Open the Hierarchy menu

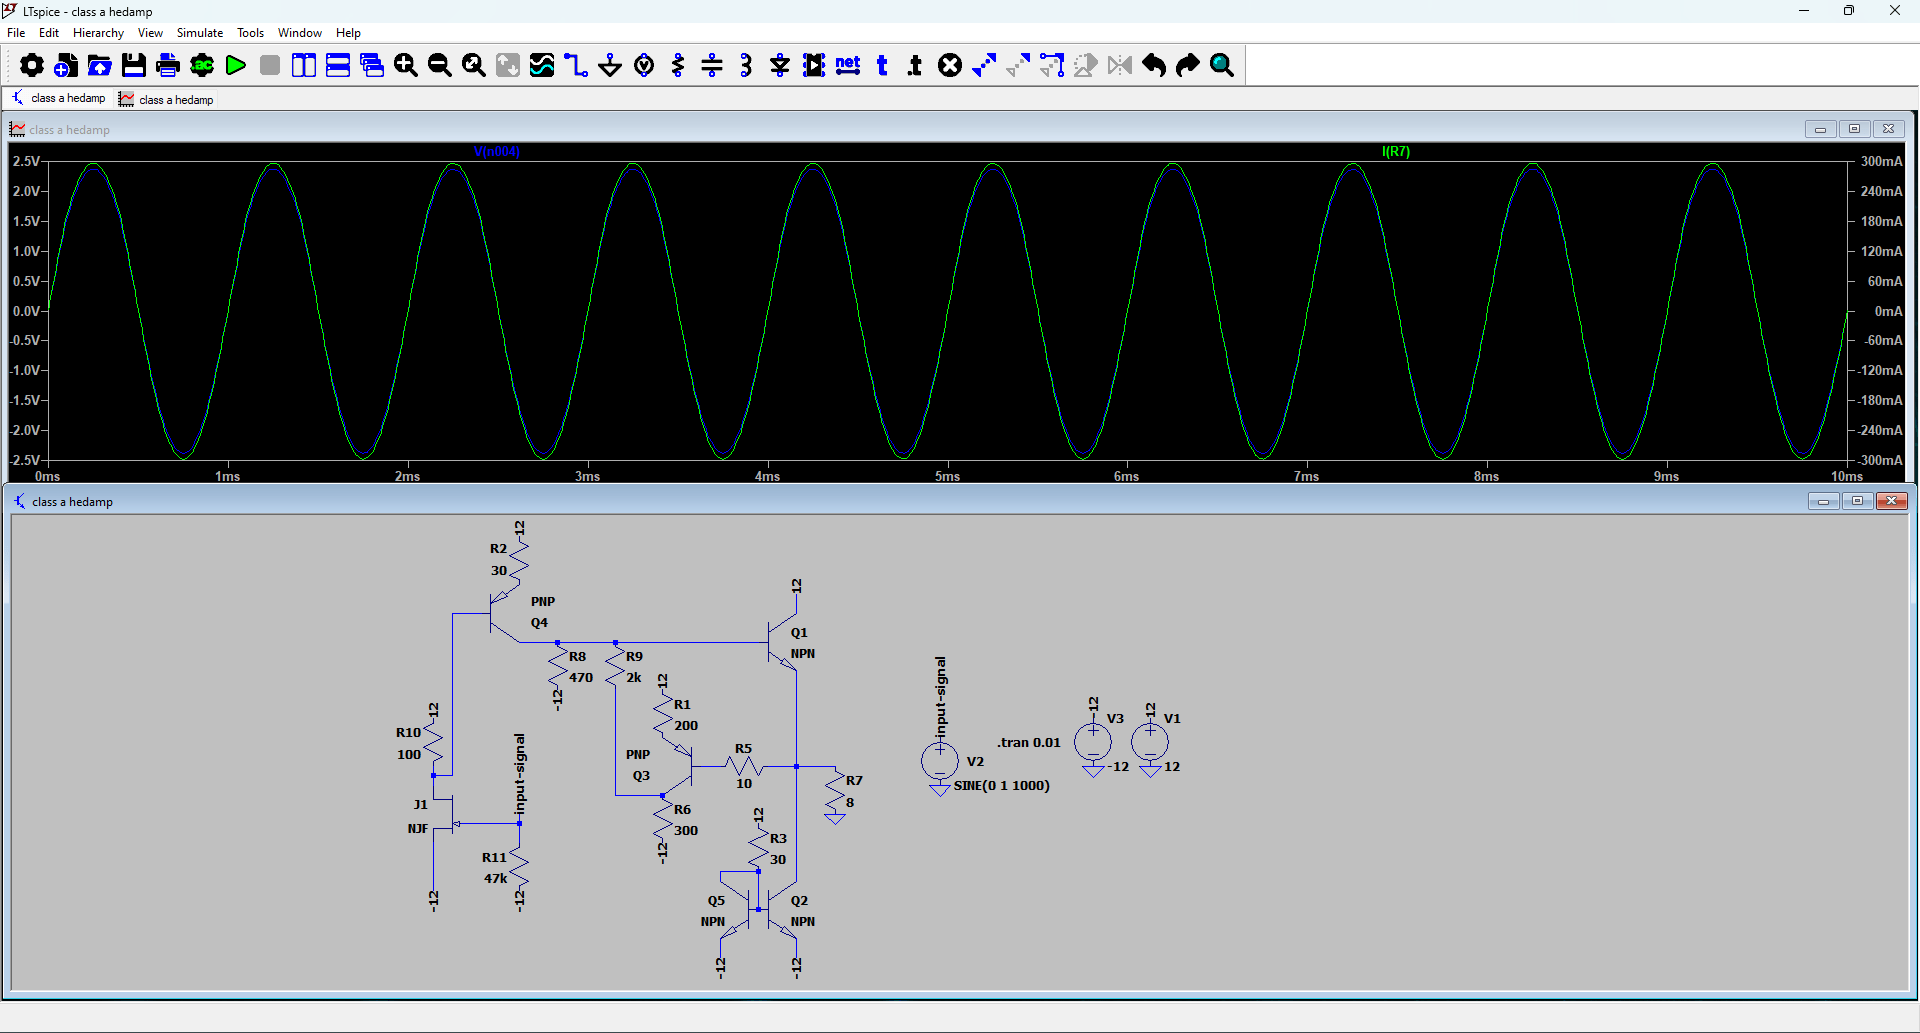pos(98,33)
